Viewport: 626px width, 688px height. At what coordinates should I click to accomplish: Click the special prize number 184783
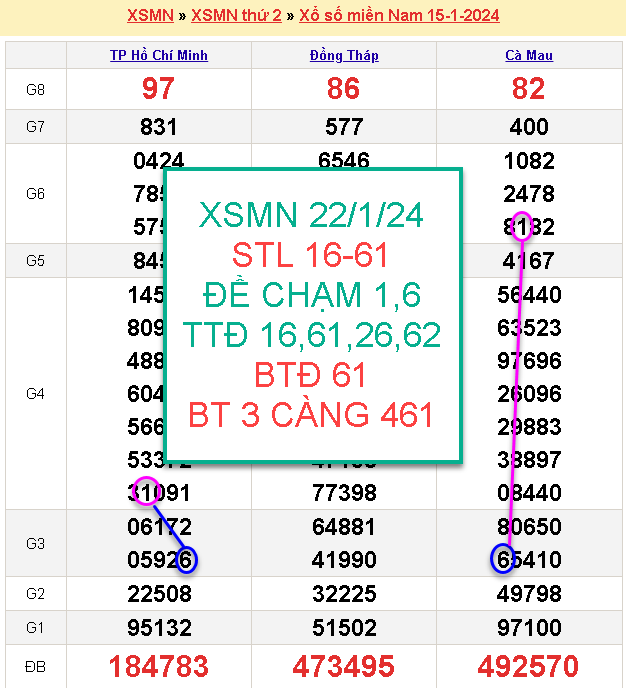click(159, 666)
